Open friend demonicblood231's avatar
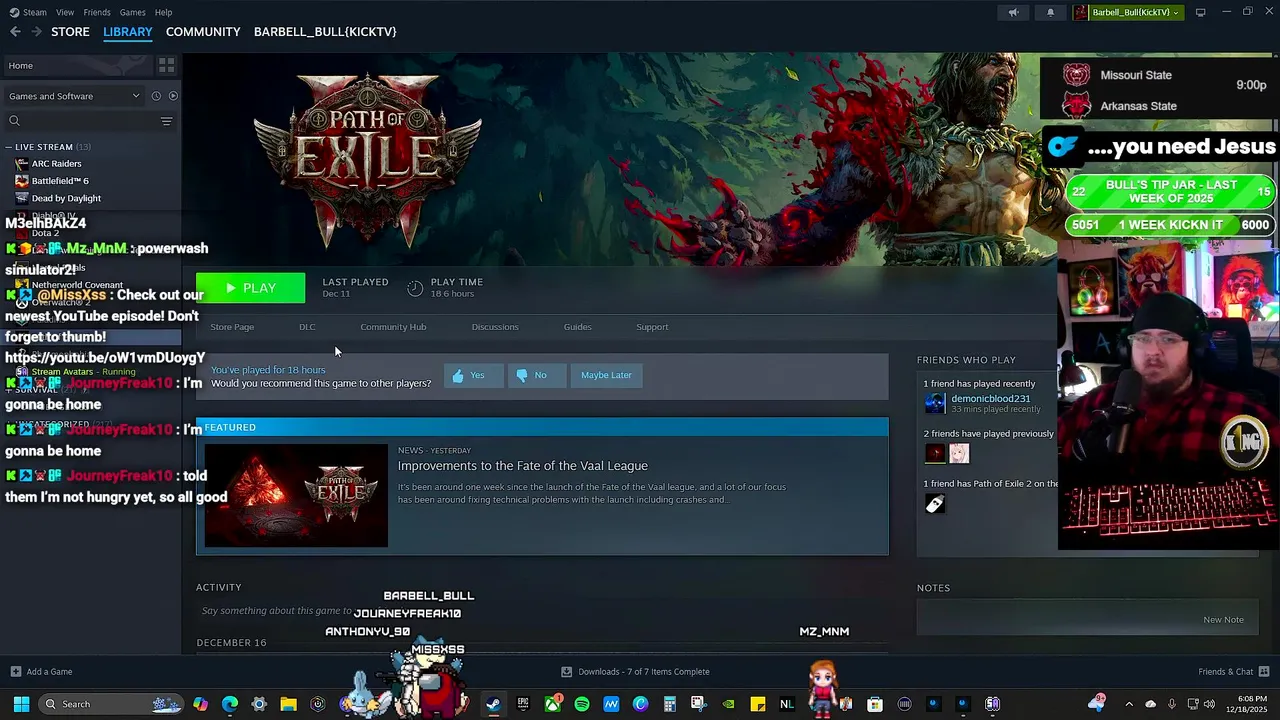The width and height of the screenshot is (1280, 720). tap(935, 403)
